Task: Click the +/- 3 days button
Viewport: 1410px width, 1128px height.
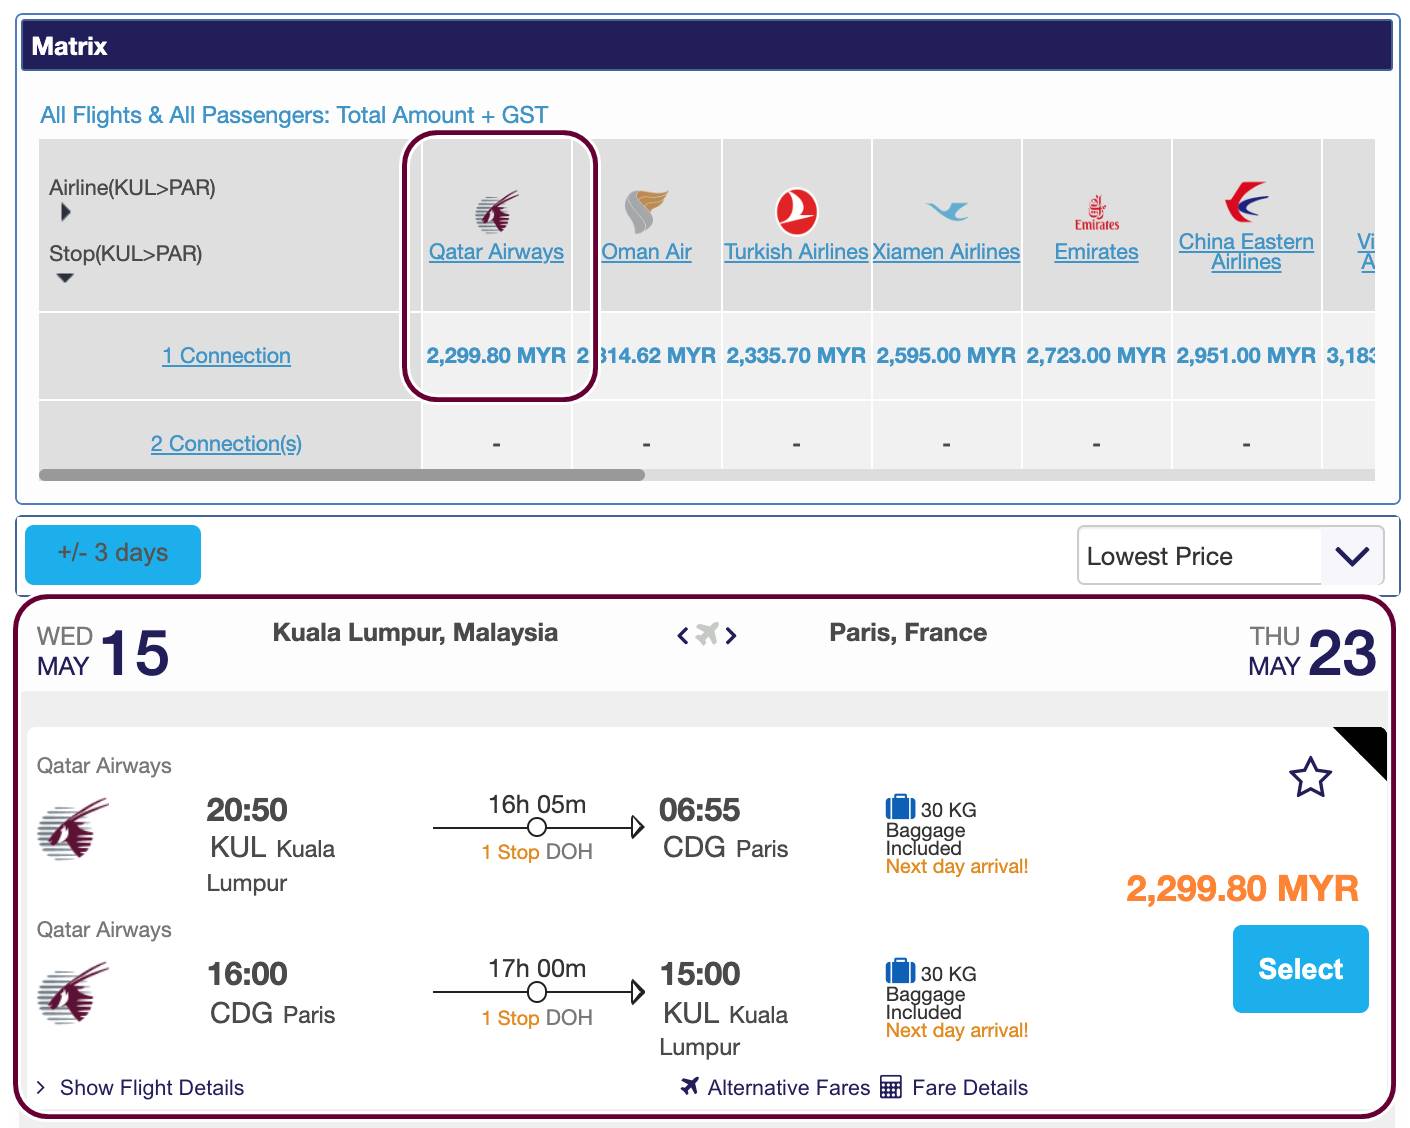Action: click(x=113, y=554)
